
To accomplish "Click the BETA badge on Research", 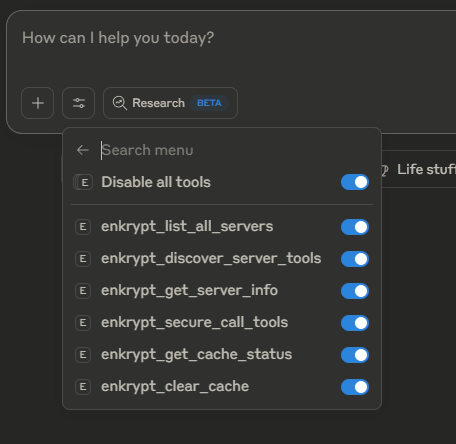I will [x=209, y=103].
